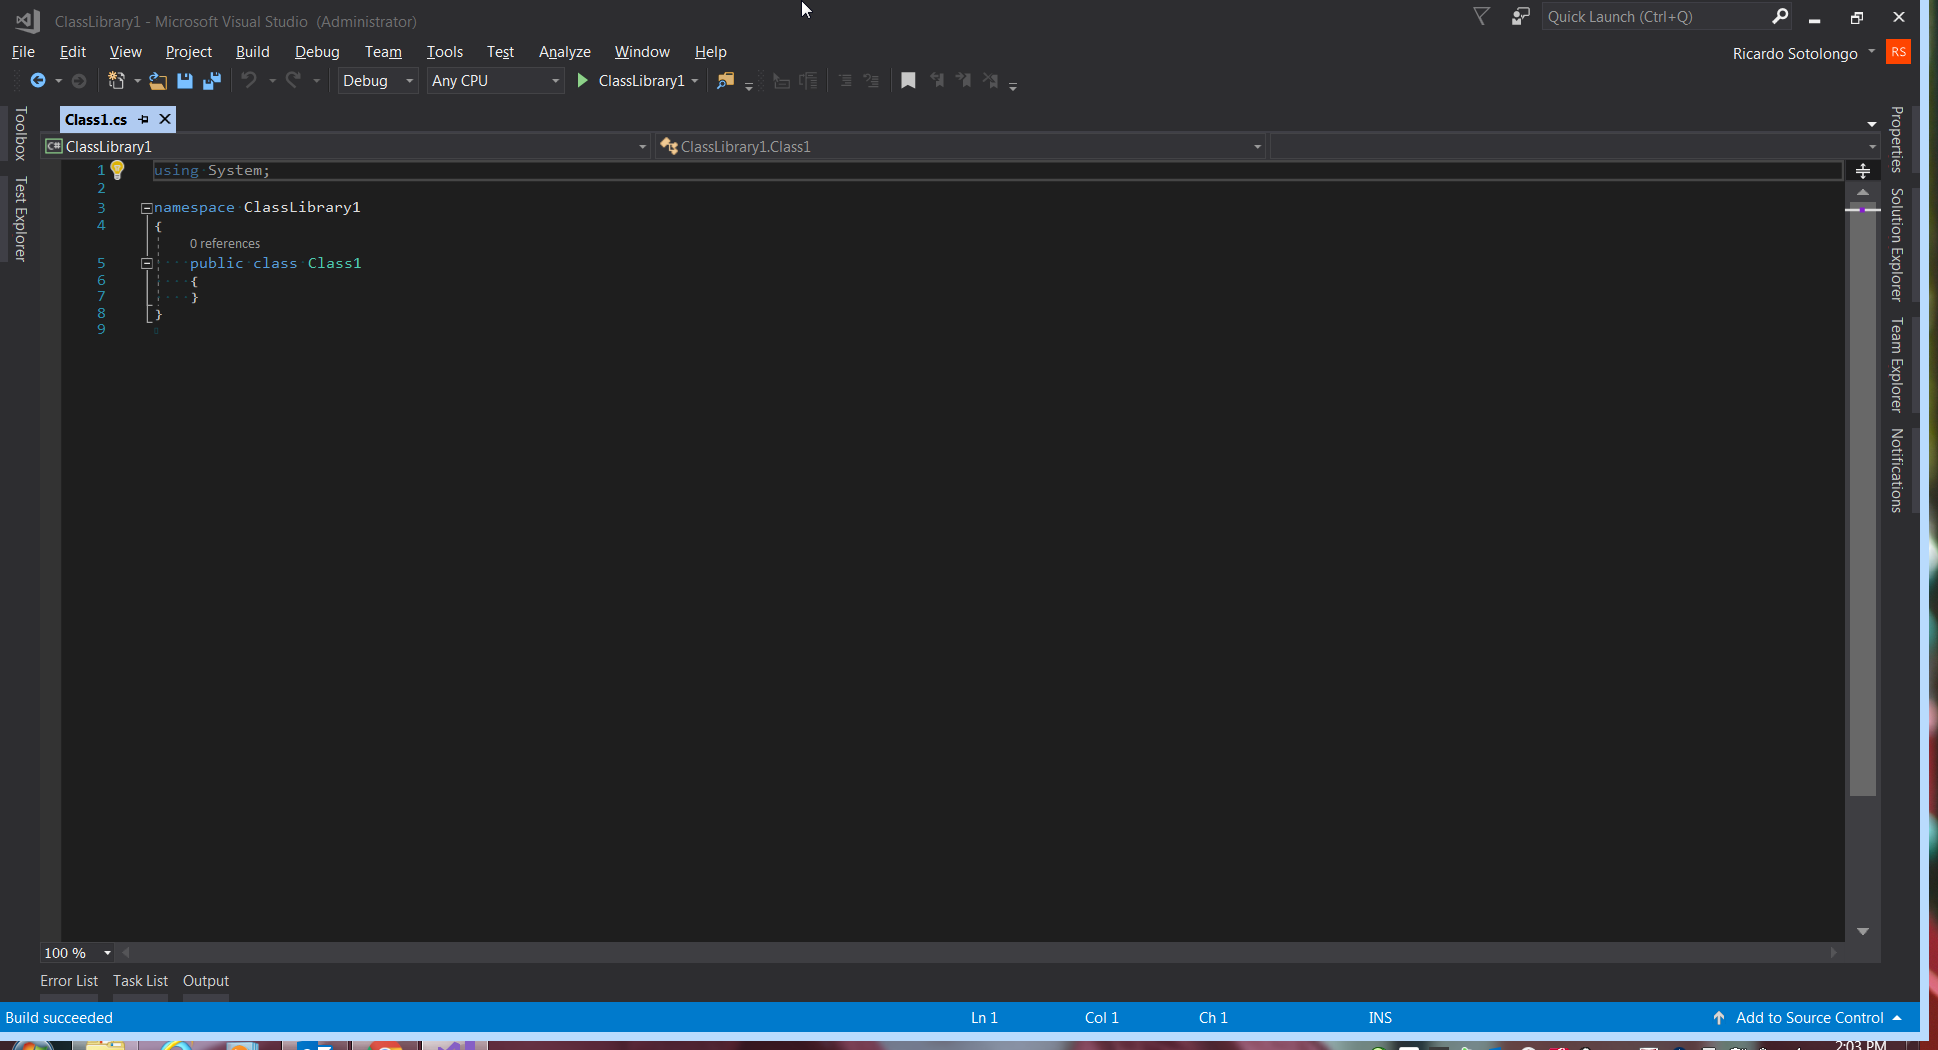The image size is (1938, 1050).
Task: Open the Error List tab
Action: [69, 981]
